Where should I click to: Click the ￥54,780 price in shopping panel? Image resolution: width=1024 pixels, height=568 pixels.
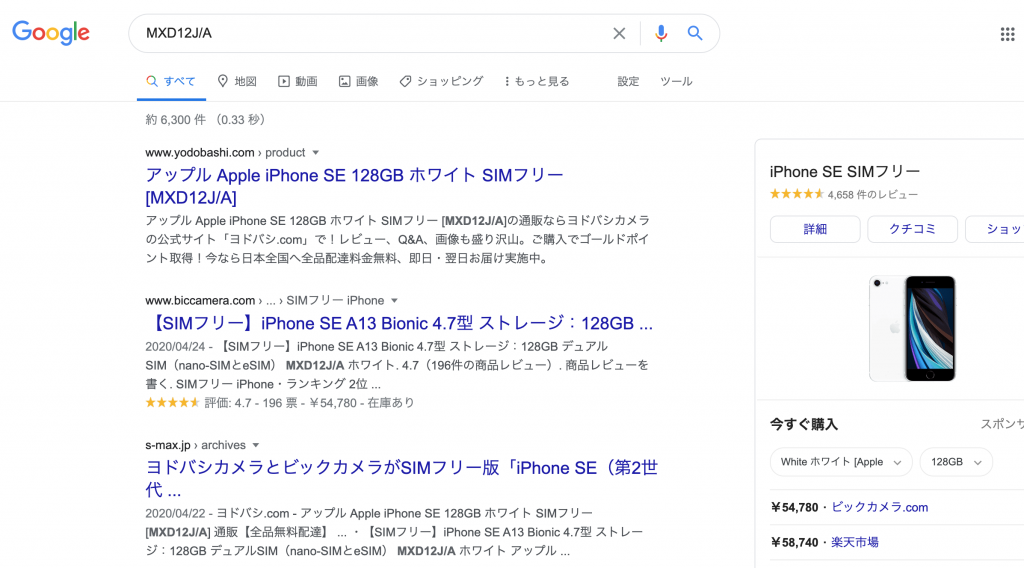pyautogui.click(x=794, y=507)
